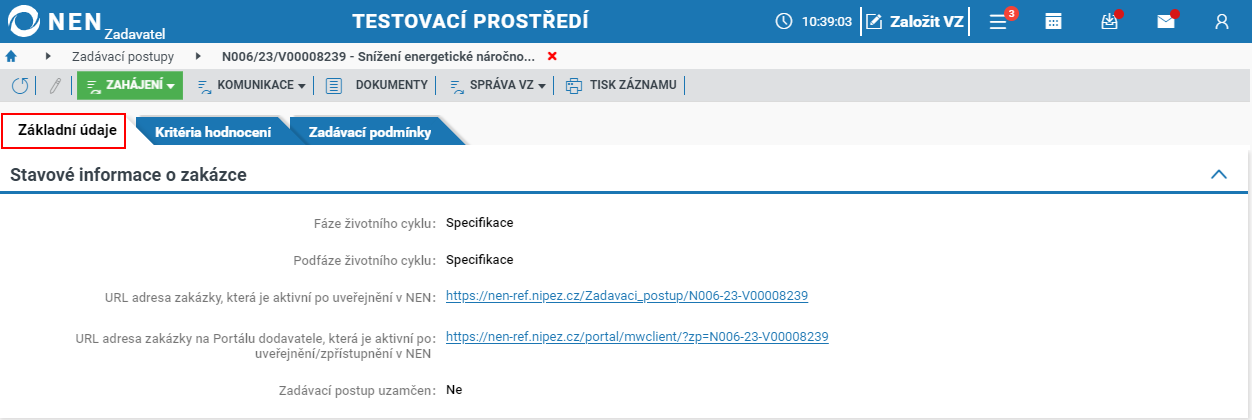Open the envelope messages icon

click(1166, 21)
